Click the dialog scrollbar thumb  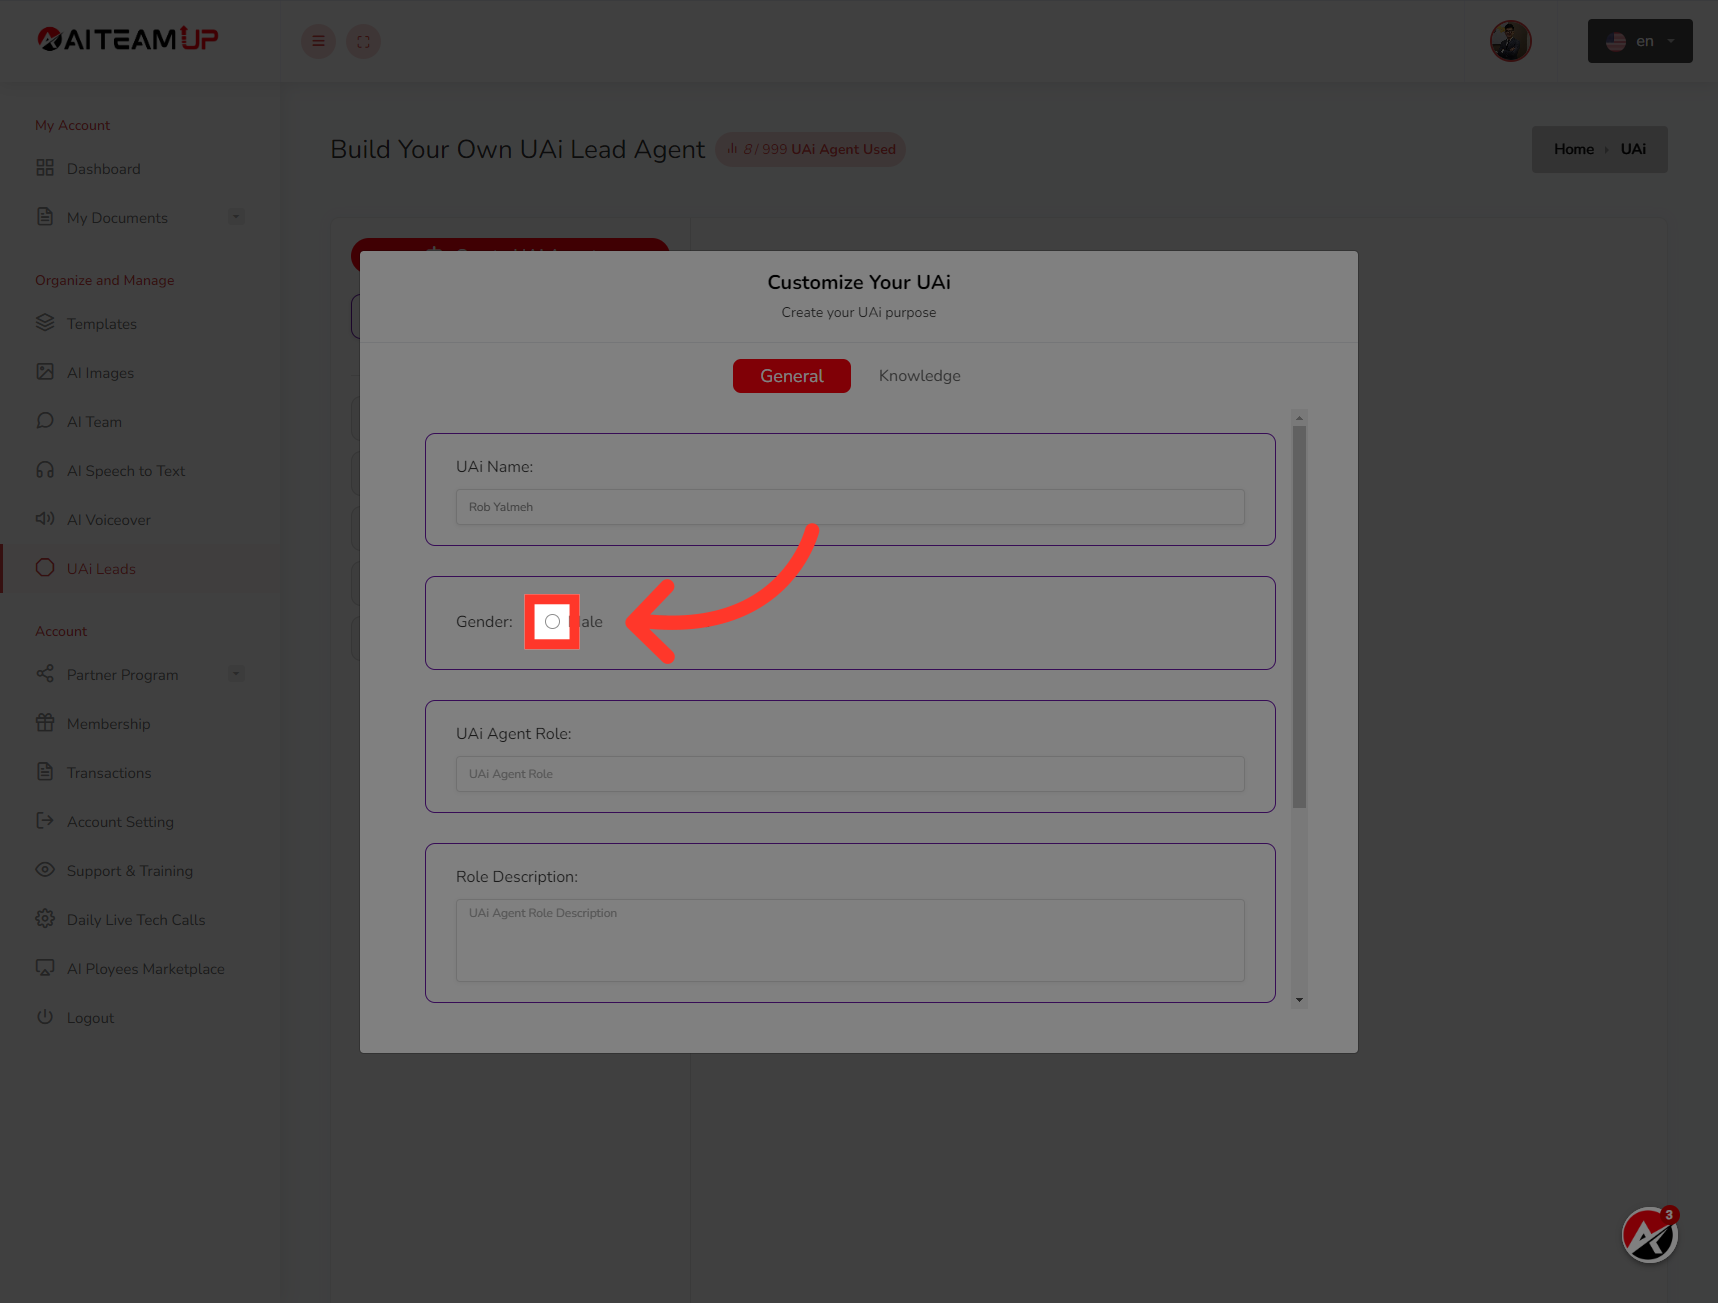pos(1299,617)
